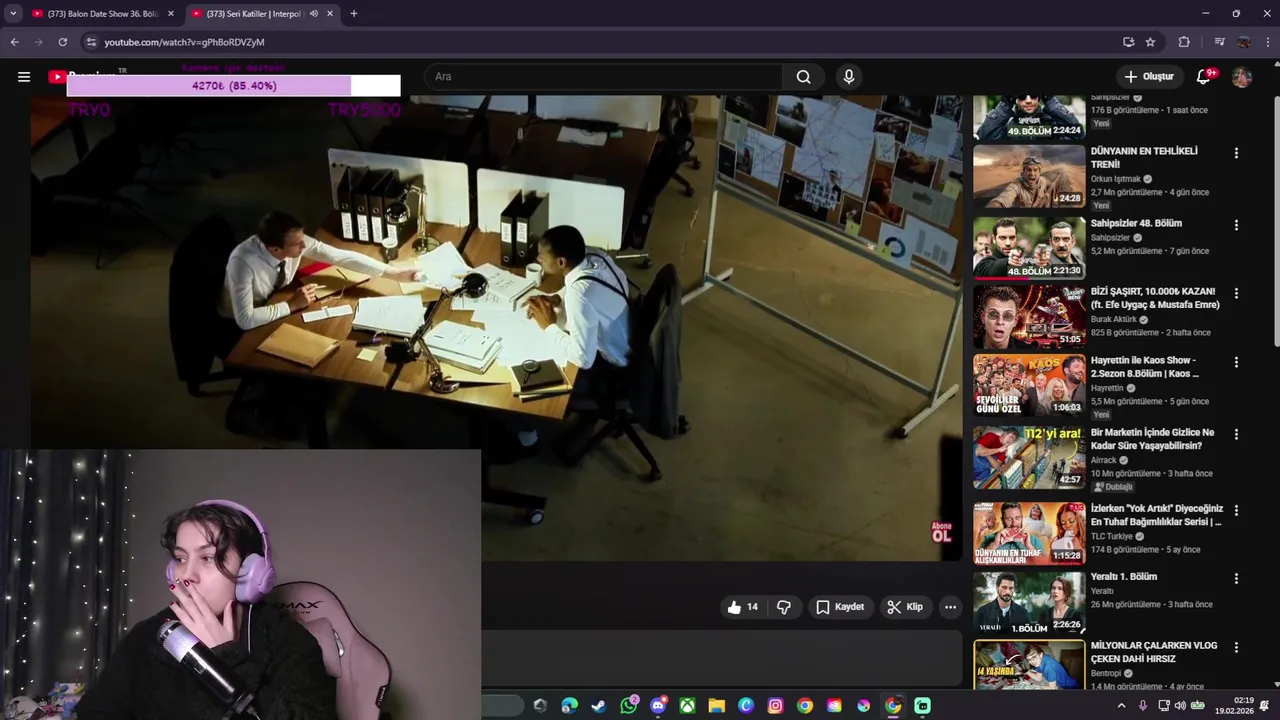Image resolution: width=1280 pixels, height=720 pixels.
Task: Open Chrome extensions puzzle icon
Action: click(1184, 42)
